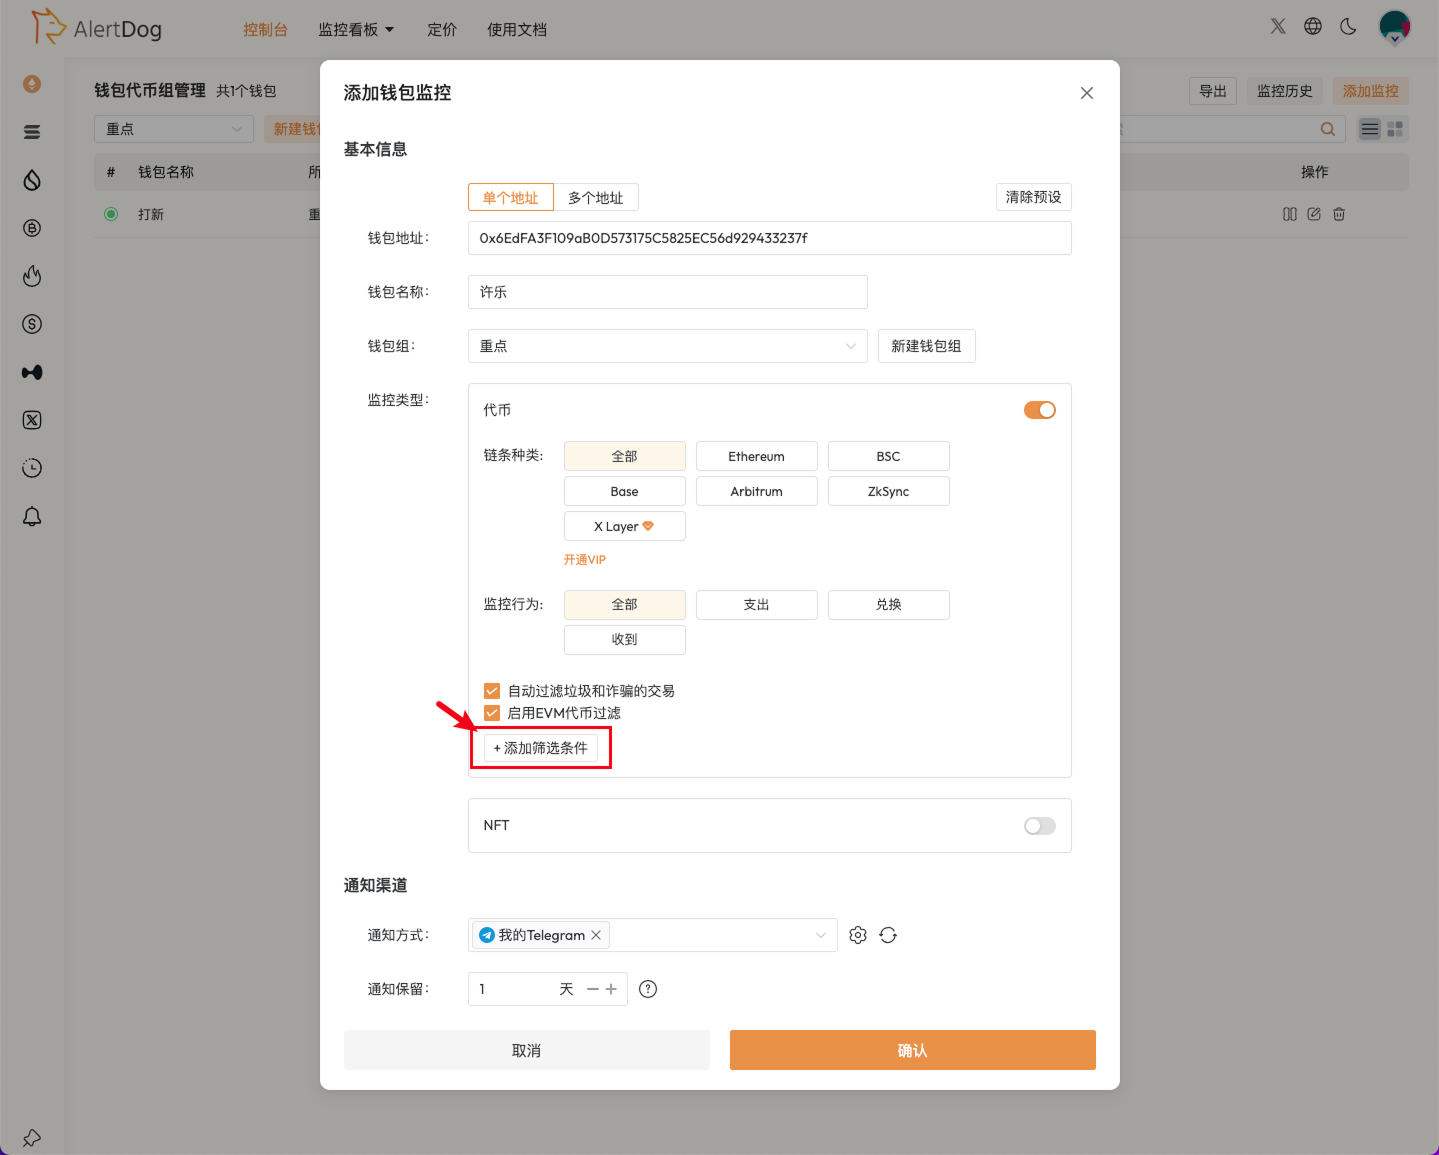
Task: Click the Bitcoin icon in left sidebar
Action: click(31, 228)
